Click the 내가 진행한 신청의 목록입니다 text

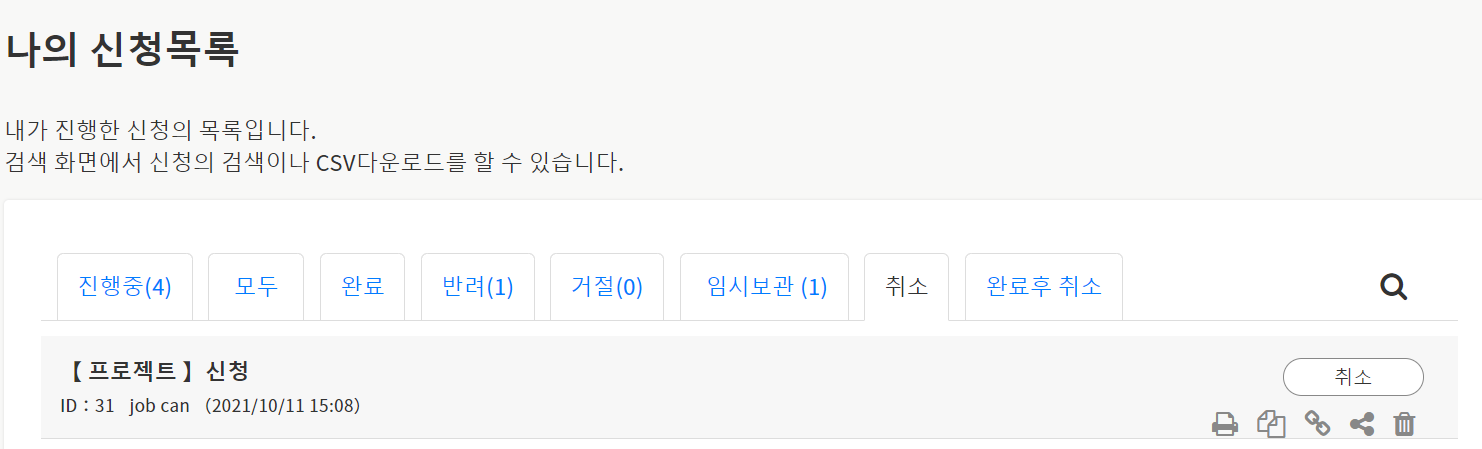(160, 131)
